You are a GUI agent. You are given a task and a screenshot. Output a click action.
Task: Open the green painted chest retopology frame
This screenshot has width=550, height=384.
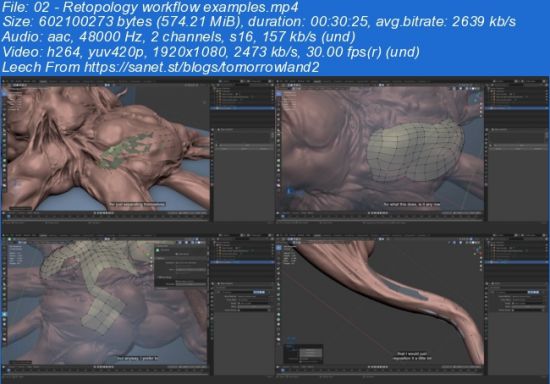coord(138,150)
